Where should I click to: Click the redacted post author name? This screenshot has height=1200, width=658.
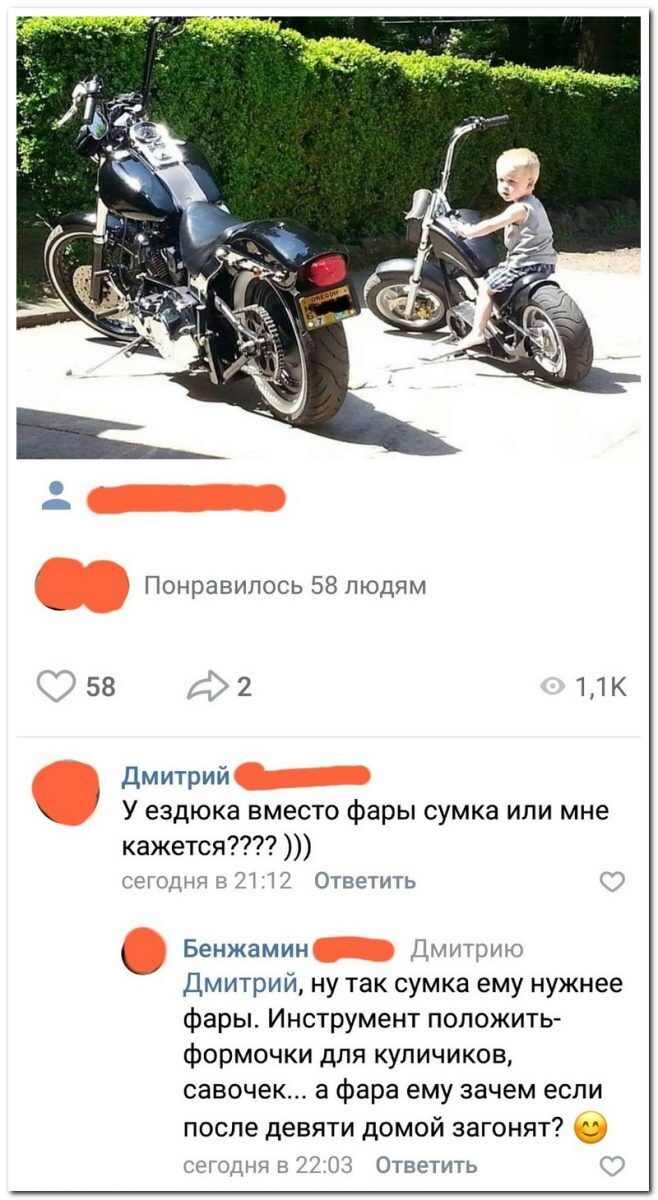[187, 497]
